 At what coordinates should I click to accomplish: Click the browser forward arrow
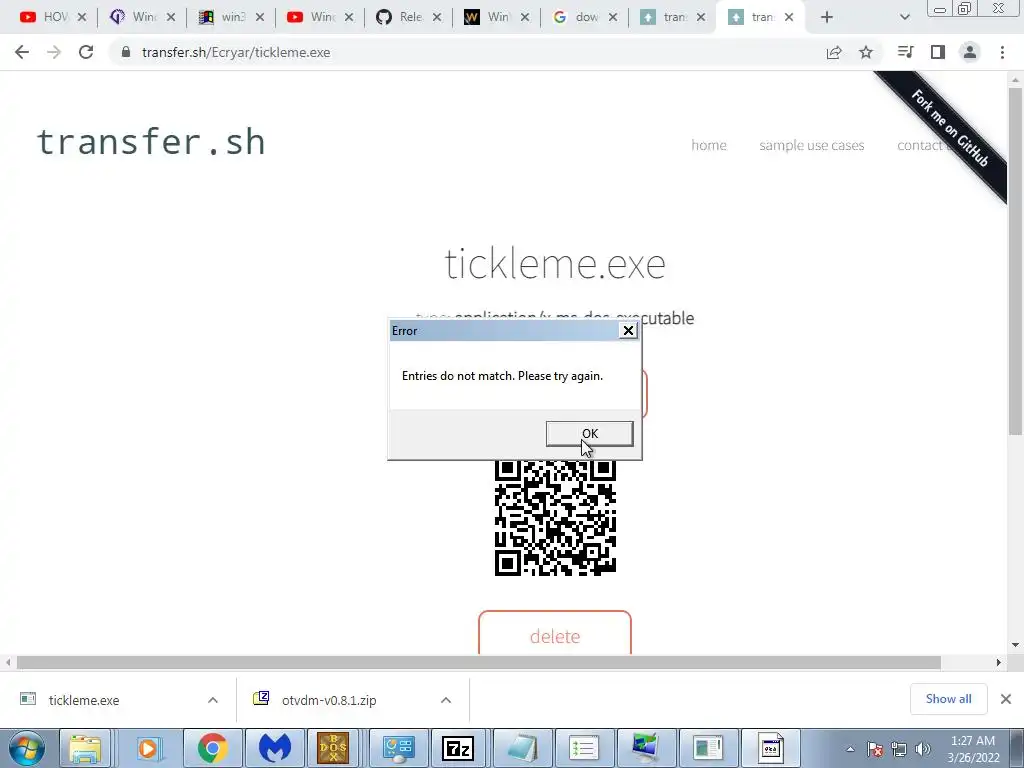point(54,52)
